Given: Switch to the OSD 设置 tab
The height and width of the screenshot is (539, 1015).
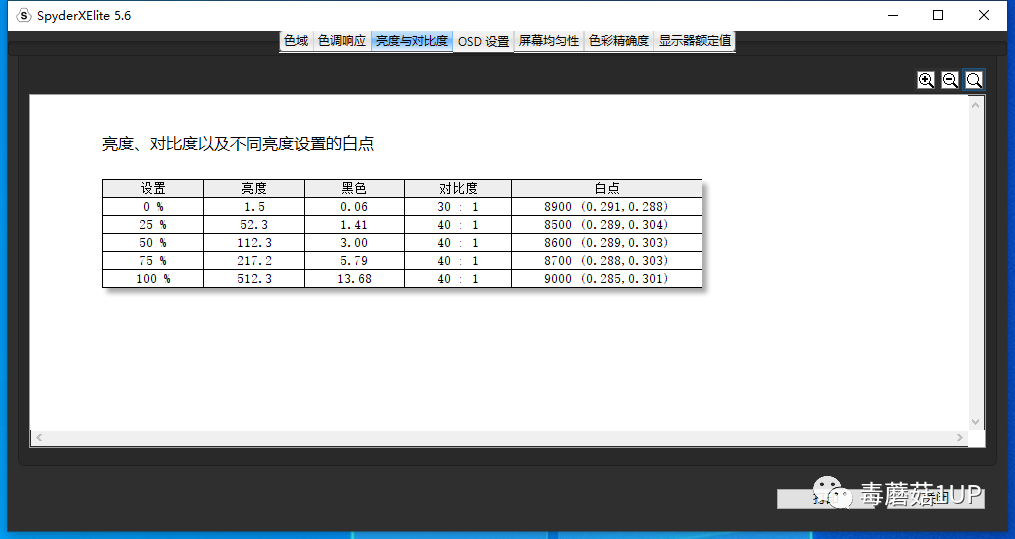Looking at the screenshot, I should [483, 41].
